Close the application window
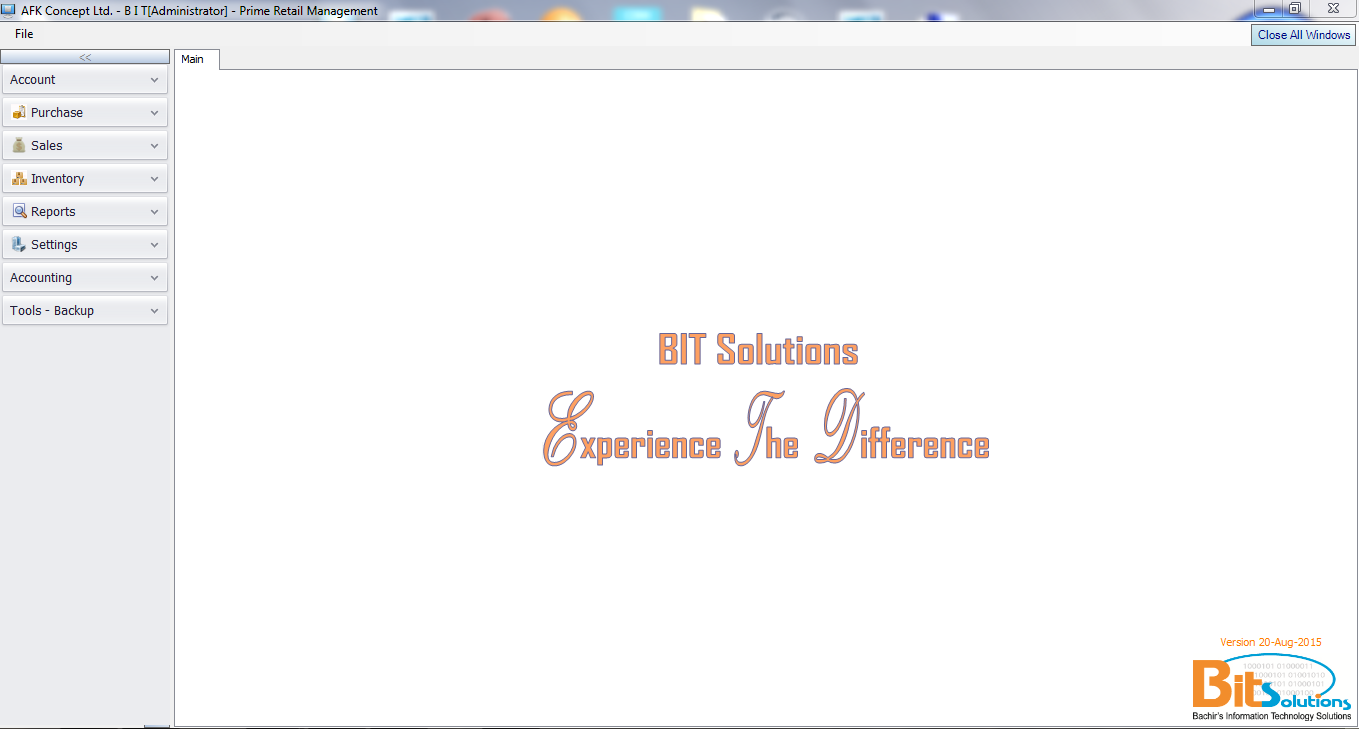The width and height of the screenshot is (1359, 729). [1332, 8]
